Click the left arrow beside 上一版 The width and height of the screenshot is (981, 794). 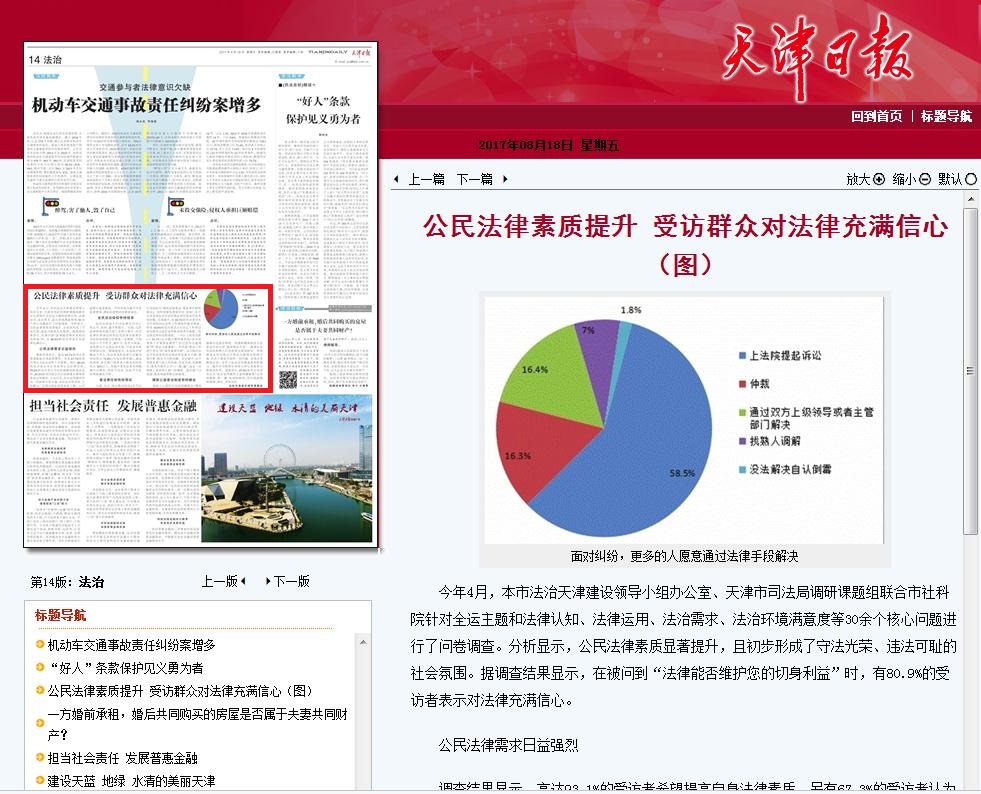243,581
